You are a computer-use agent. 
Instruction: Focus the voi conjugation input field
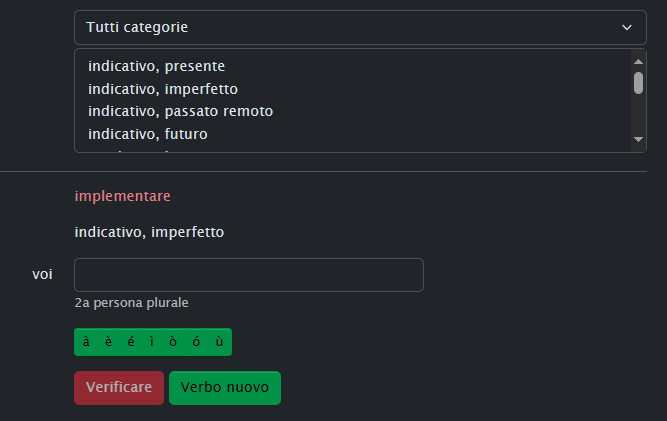[x=249, y=275]
